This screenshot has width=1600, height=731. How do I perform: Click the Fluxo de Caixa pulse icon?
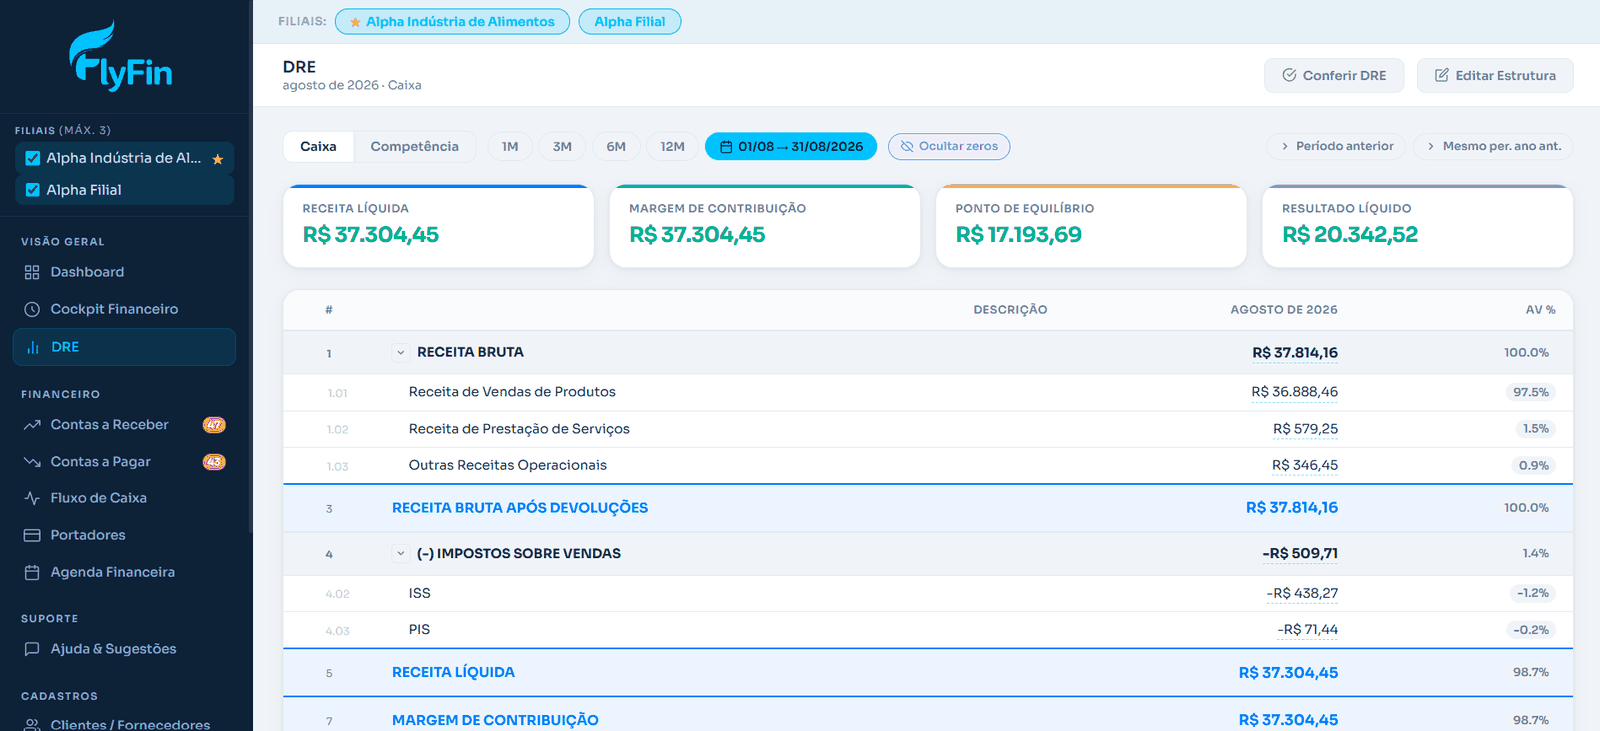pos(32,498)
